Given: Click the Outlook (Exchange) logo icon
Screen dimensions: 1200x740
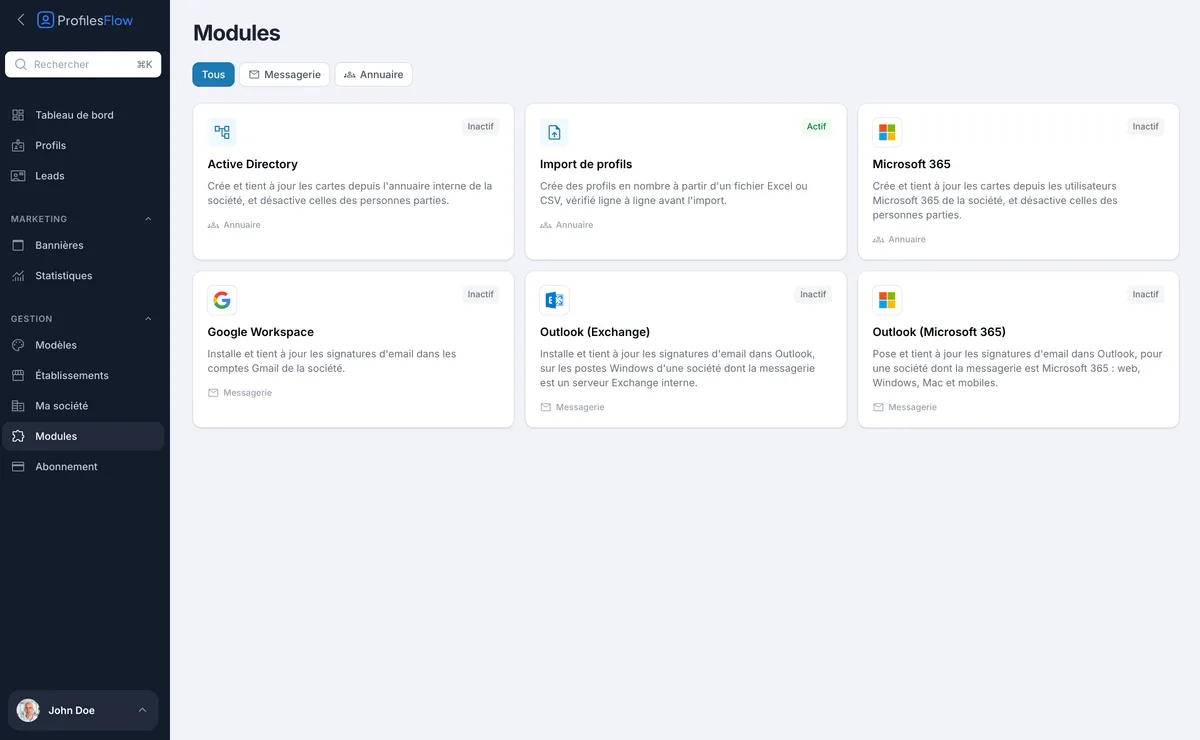Looking at the screenshot, I should tap(554, 300).
